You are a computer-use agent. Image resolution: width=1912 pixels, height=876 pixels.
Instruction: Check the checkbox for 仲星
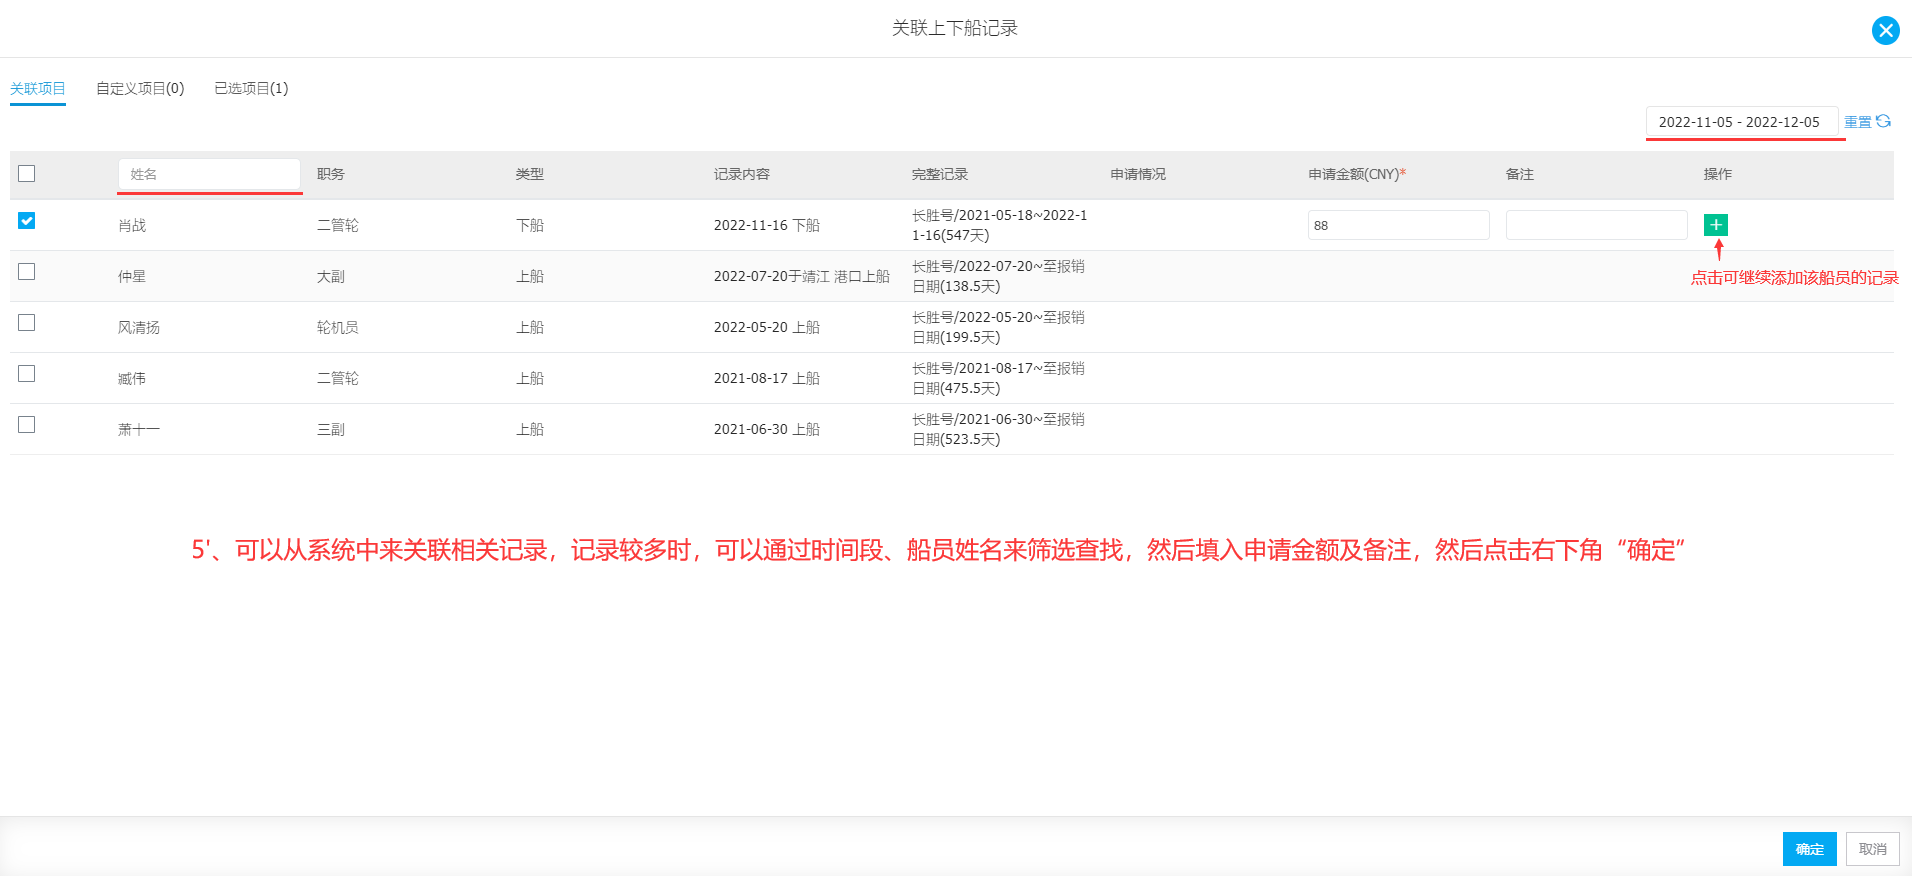tap(27, 272)
